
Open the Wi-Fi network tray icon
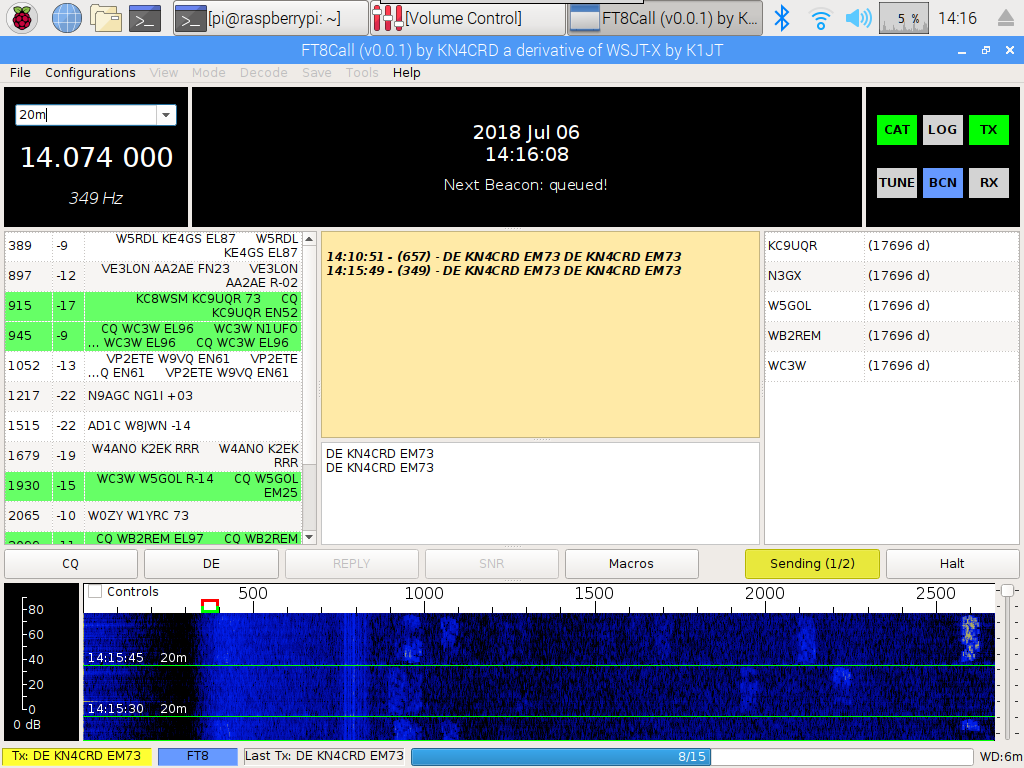(x=820, y=19)
